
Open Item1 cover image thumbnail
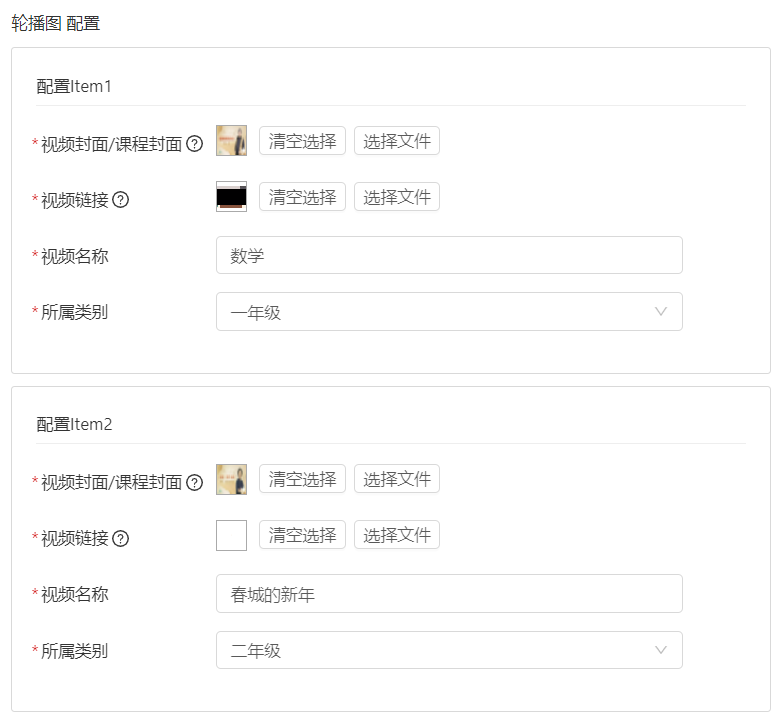(231, 141)
